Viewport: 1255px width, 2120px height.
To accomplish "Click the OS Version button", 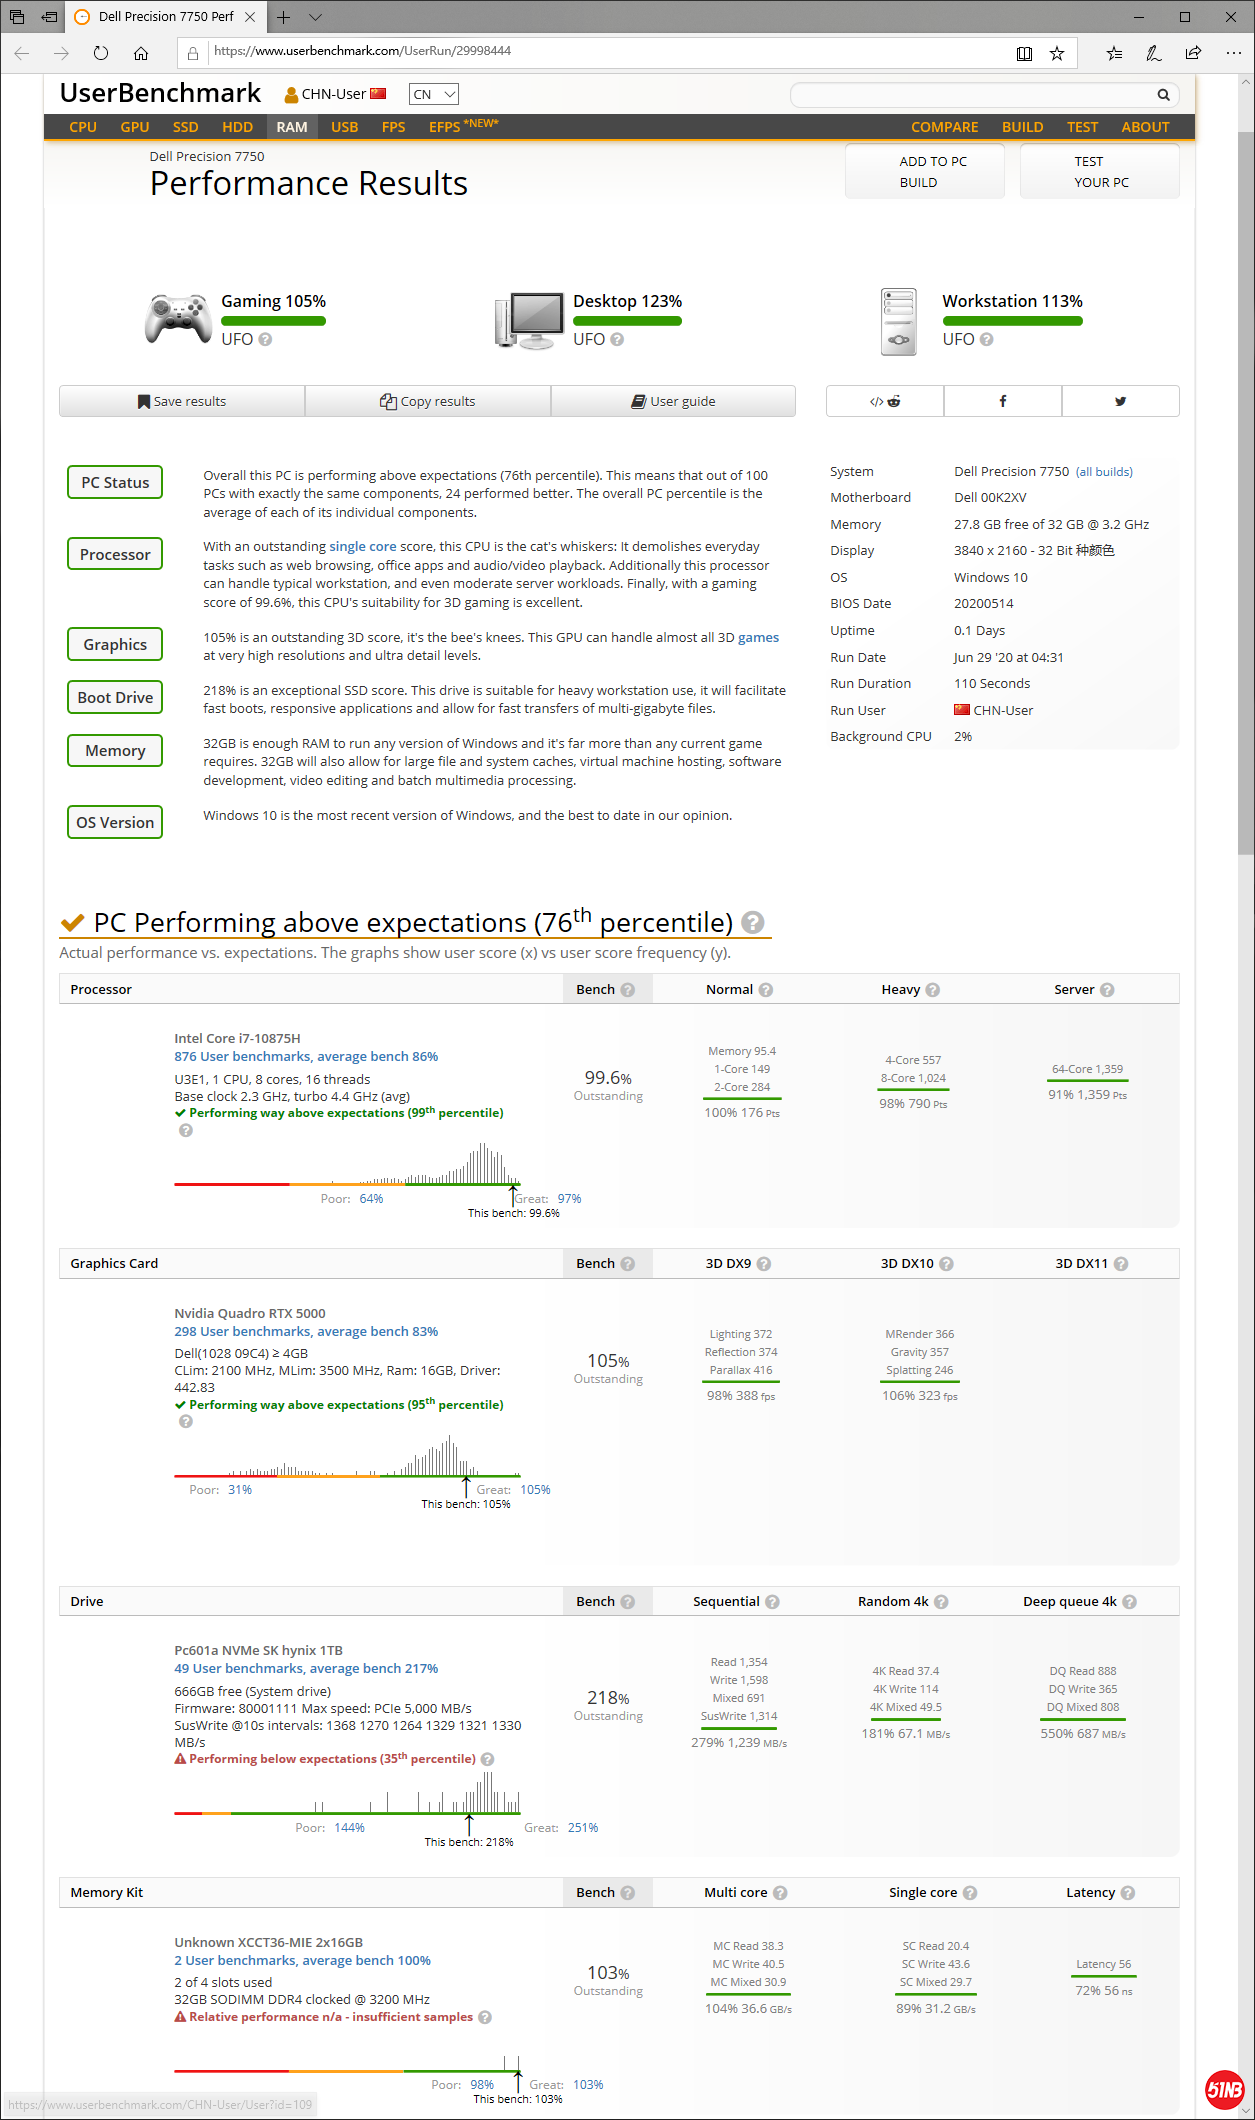I will (115, 822).
